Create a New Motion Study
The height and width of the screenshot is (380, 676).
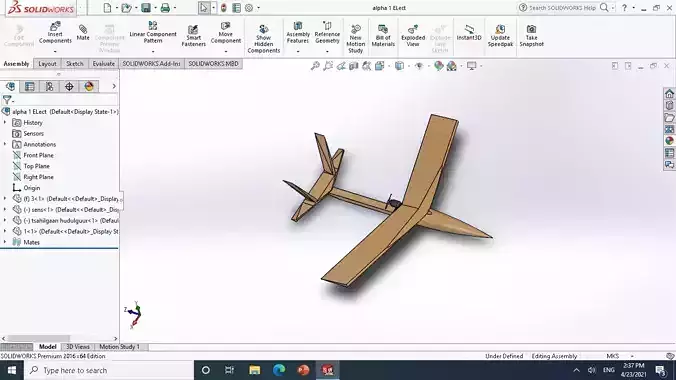coord(355,39)
